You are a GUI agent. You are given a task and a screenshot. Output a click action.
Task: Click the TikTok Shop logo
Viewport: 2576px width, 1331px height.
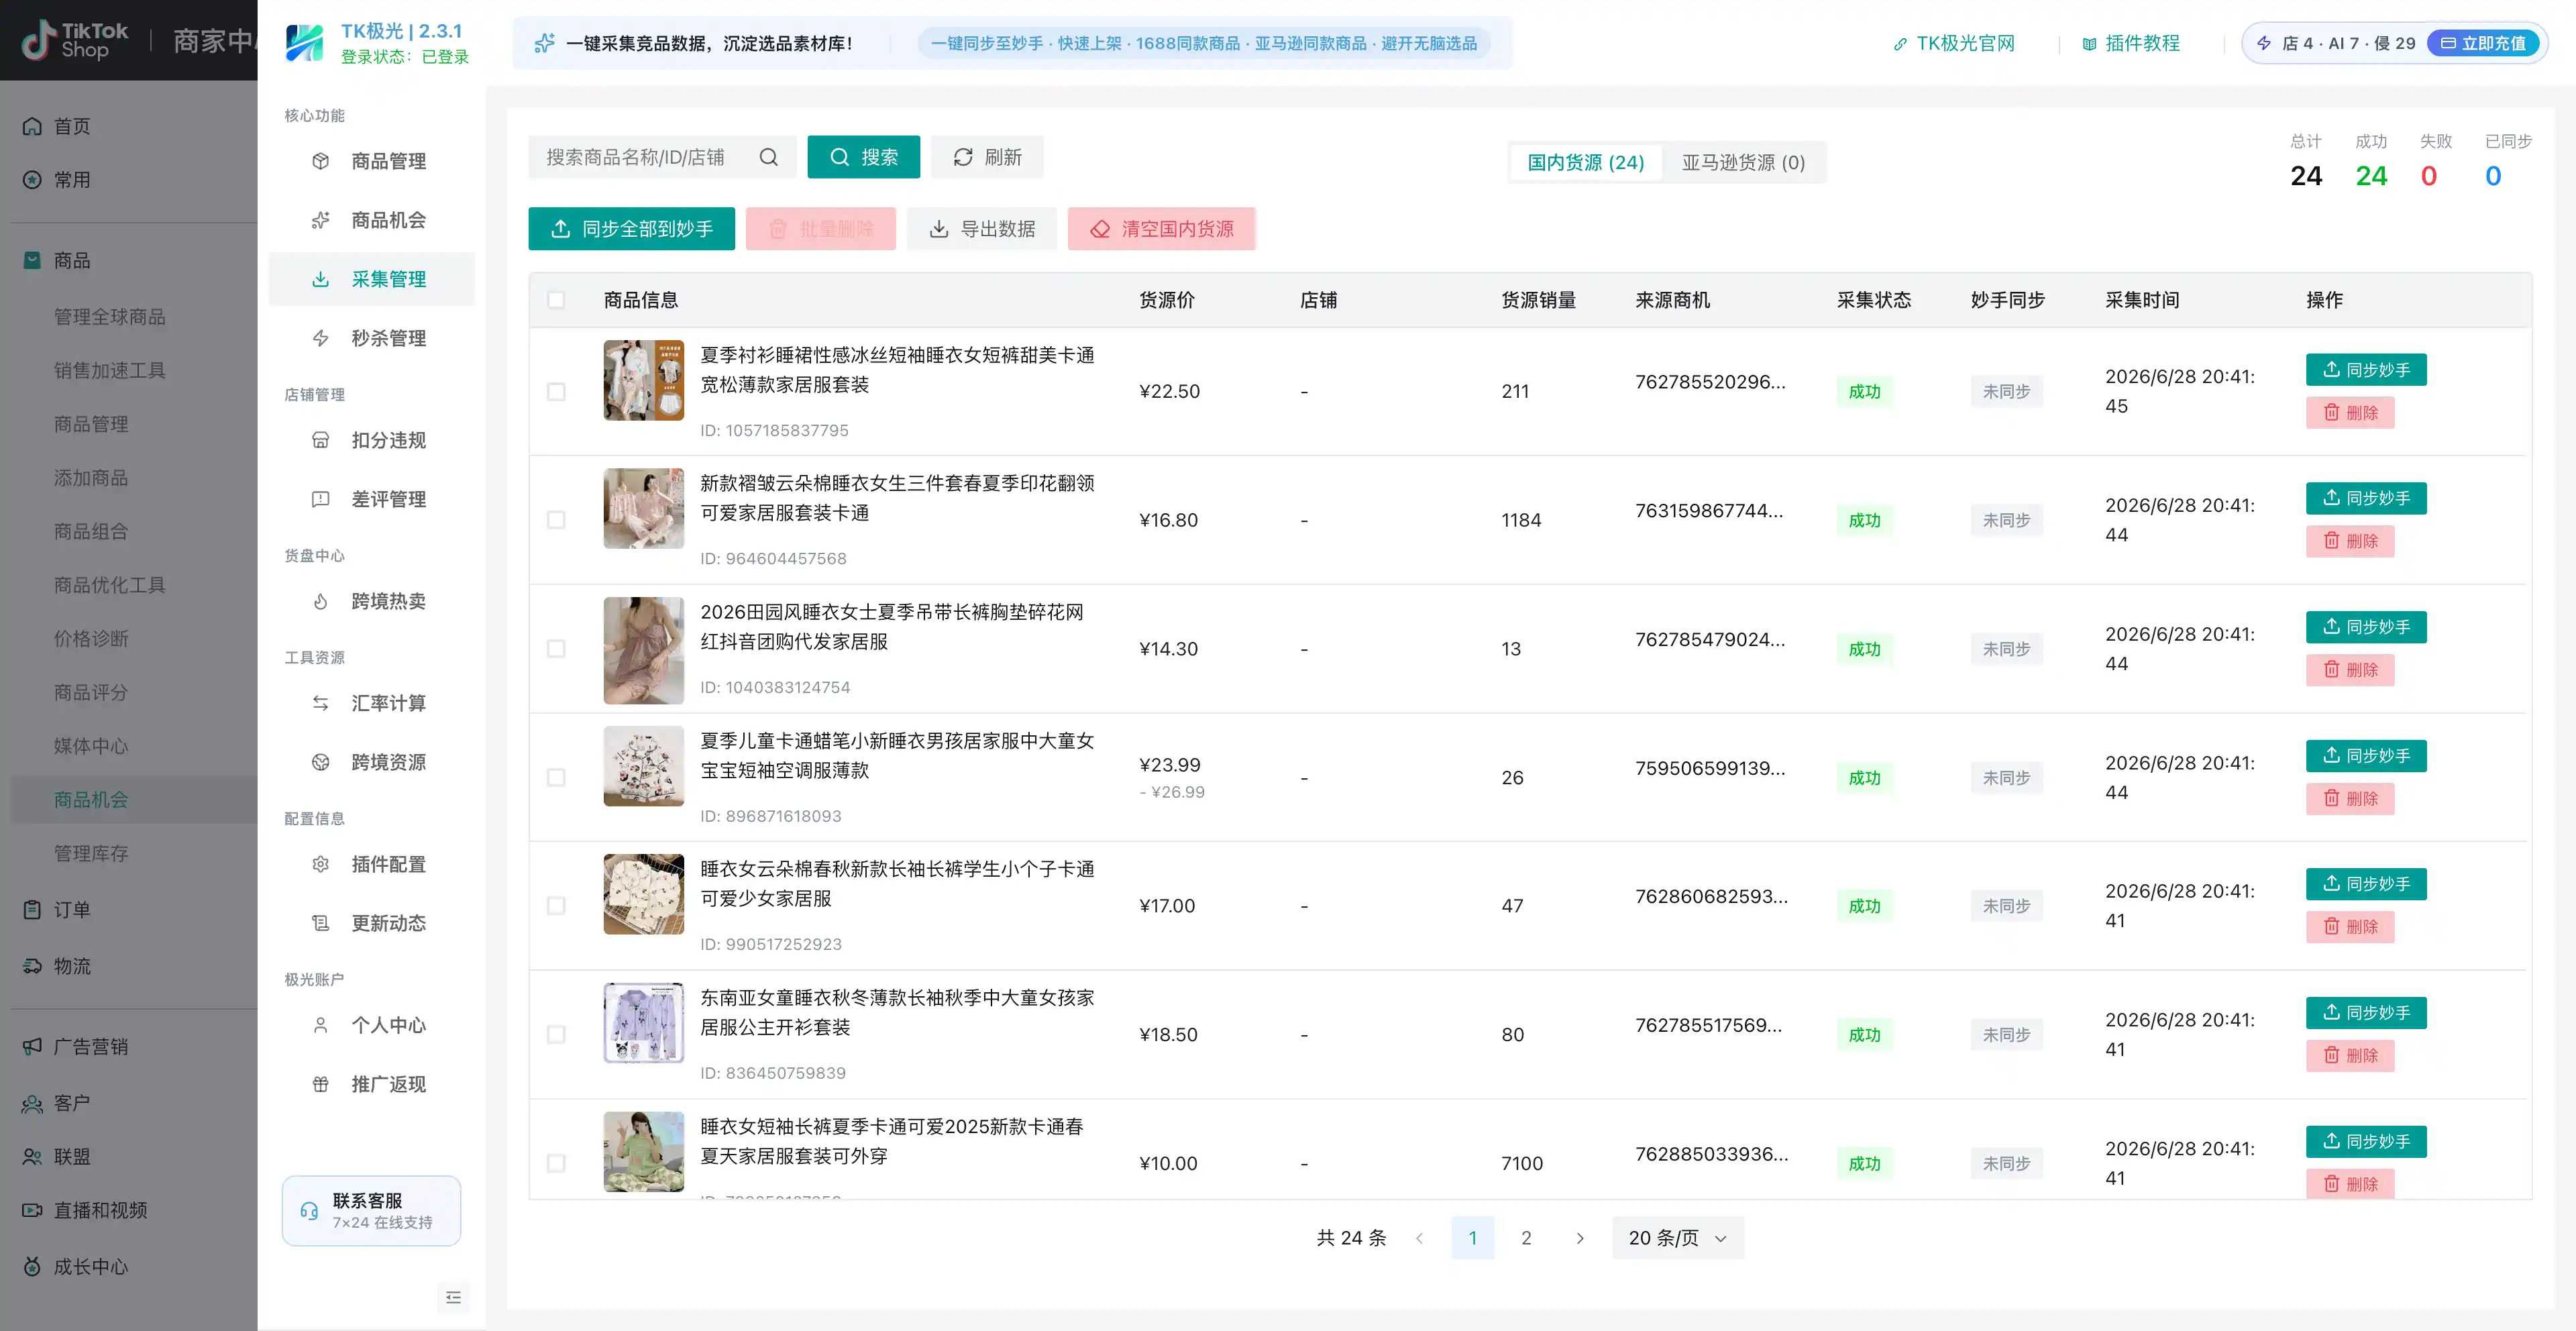click(76, 40)
